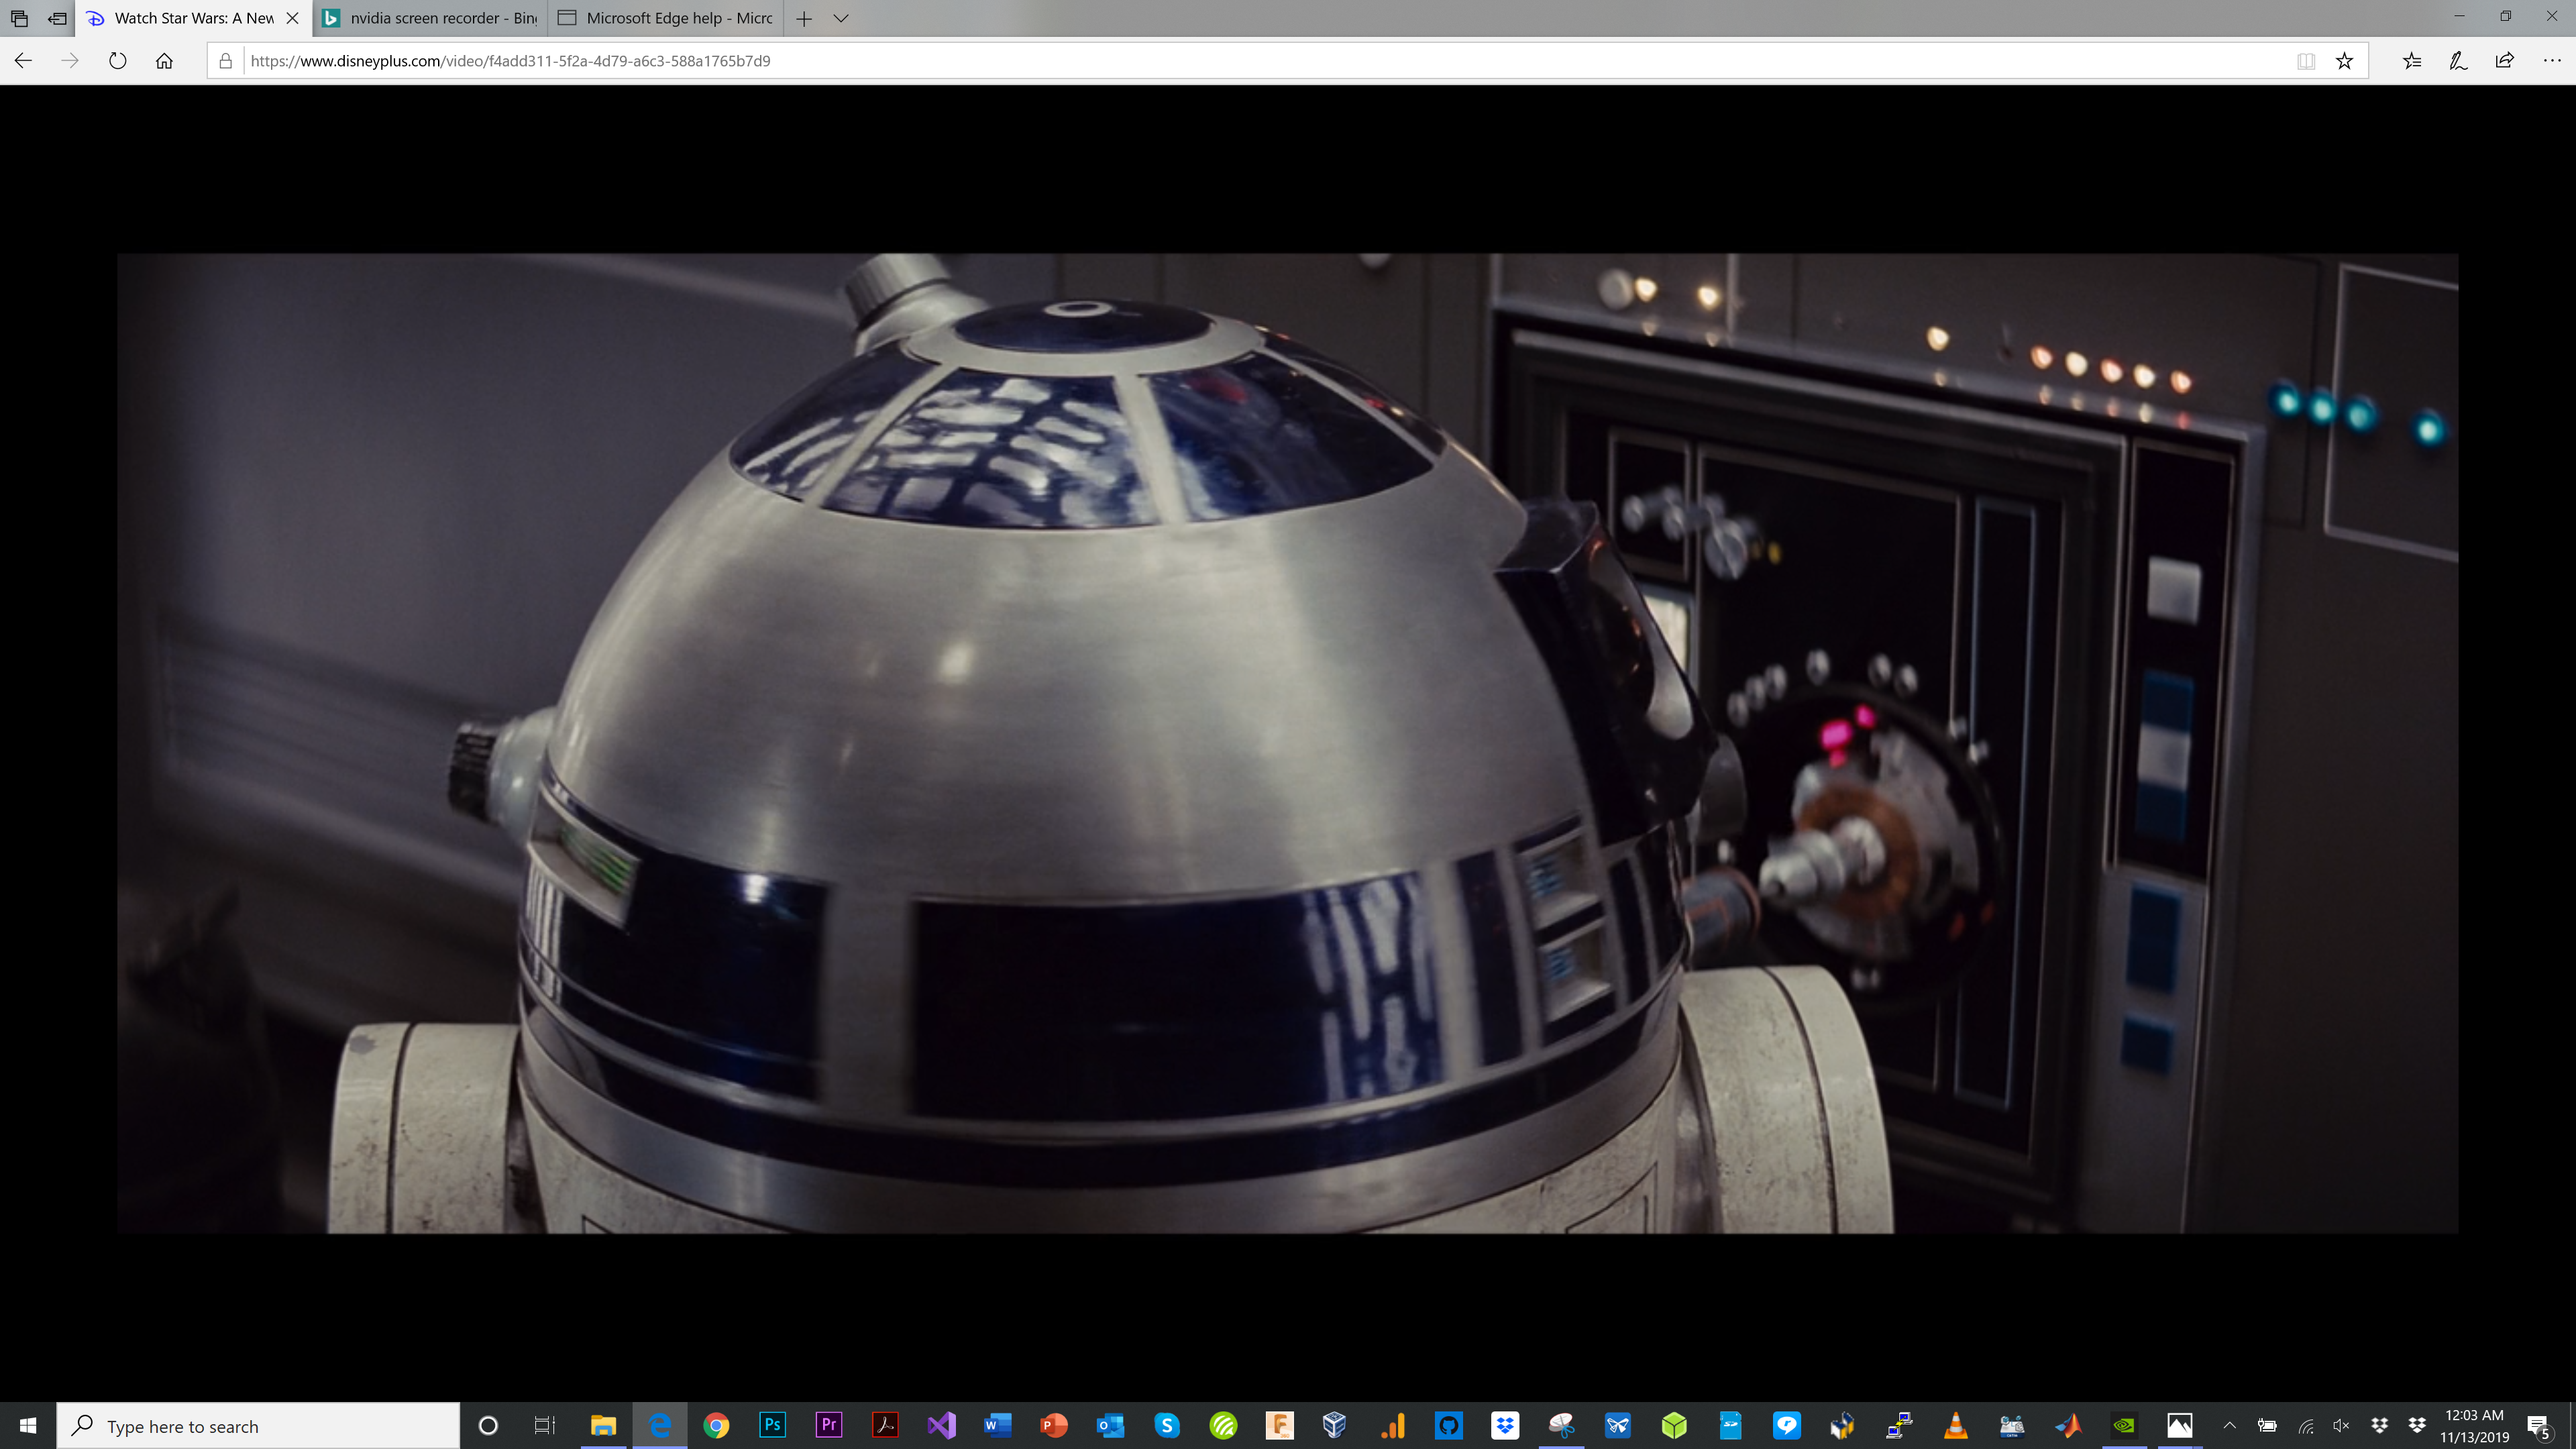Open the Photos app taskbar icon
Image resolution: width=2576 pixels, height=1449 pixels.
tap(2180, 1425)
